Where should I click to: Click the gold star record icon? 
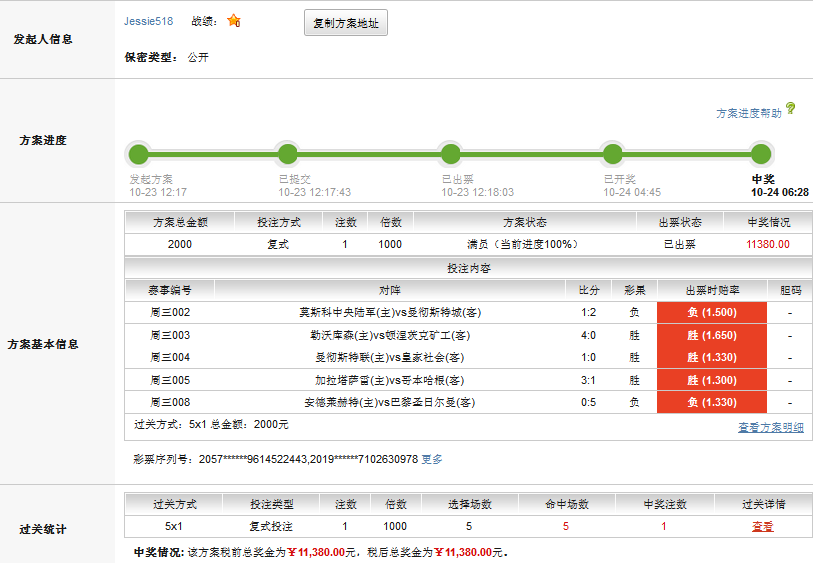click(x=233, y=21)
